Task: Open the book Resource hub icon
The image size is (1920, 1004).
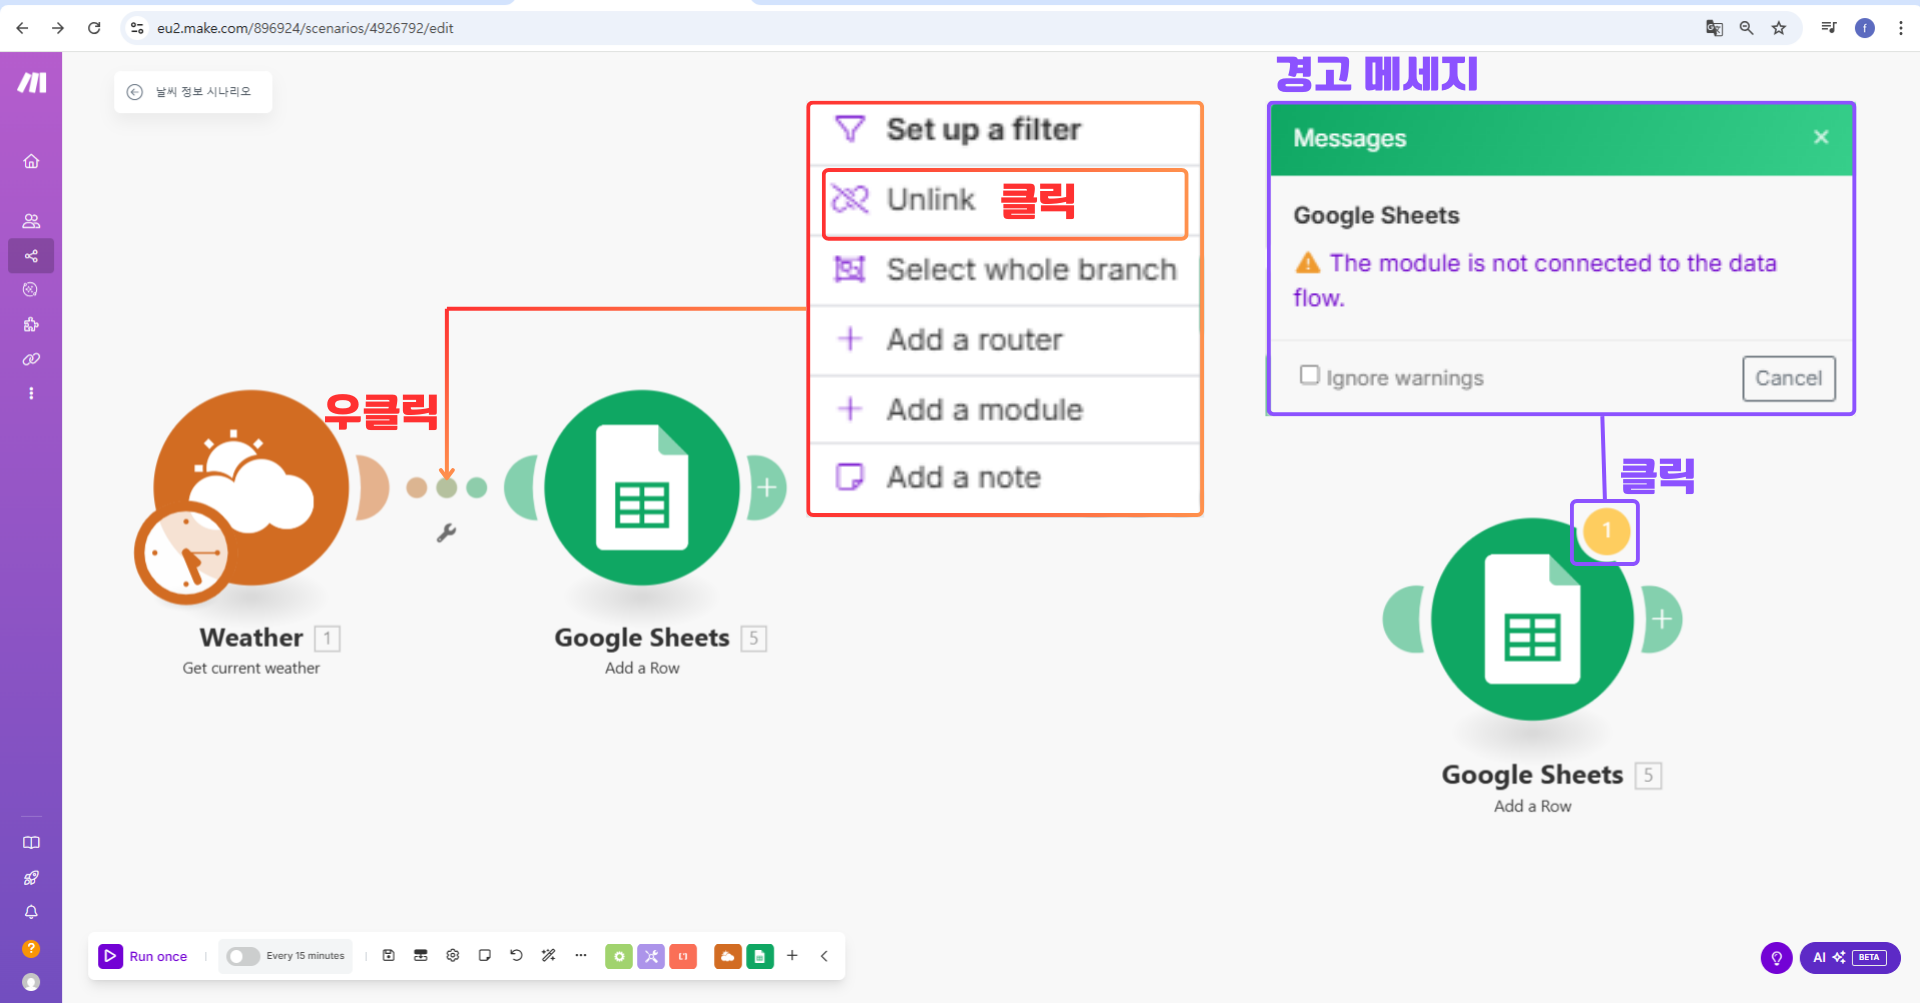Action: (x=31, y=843)
